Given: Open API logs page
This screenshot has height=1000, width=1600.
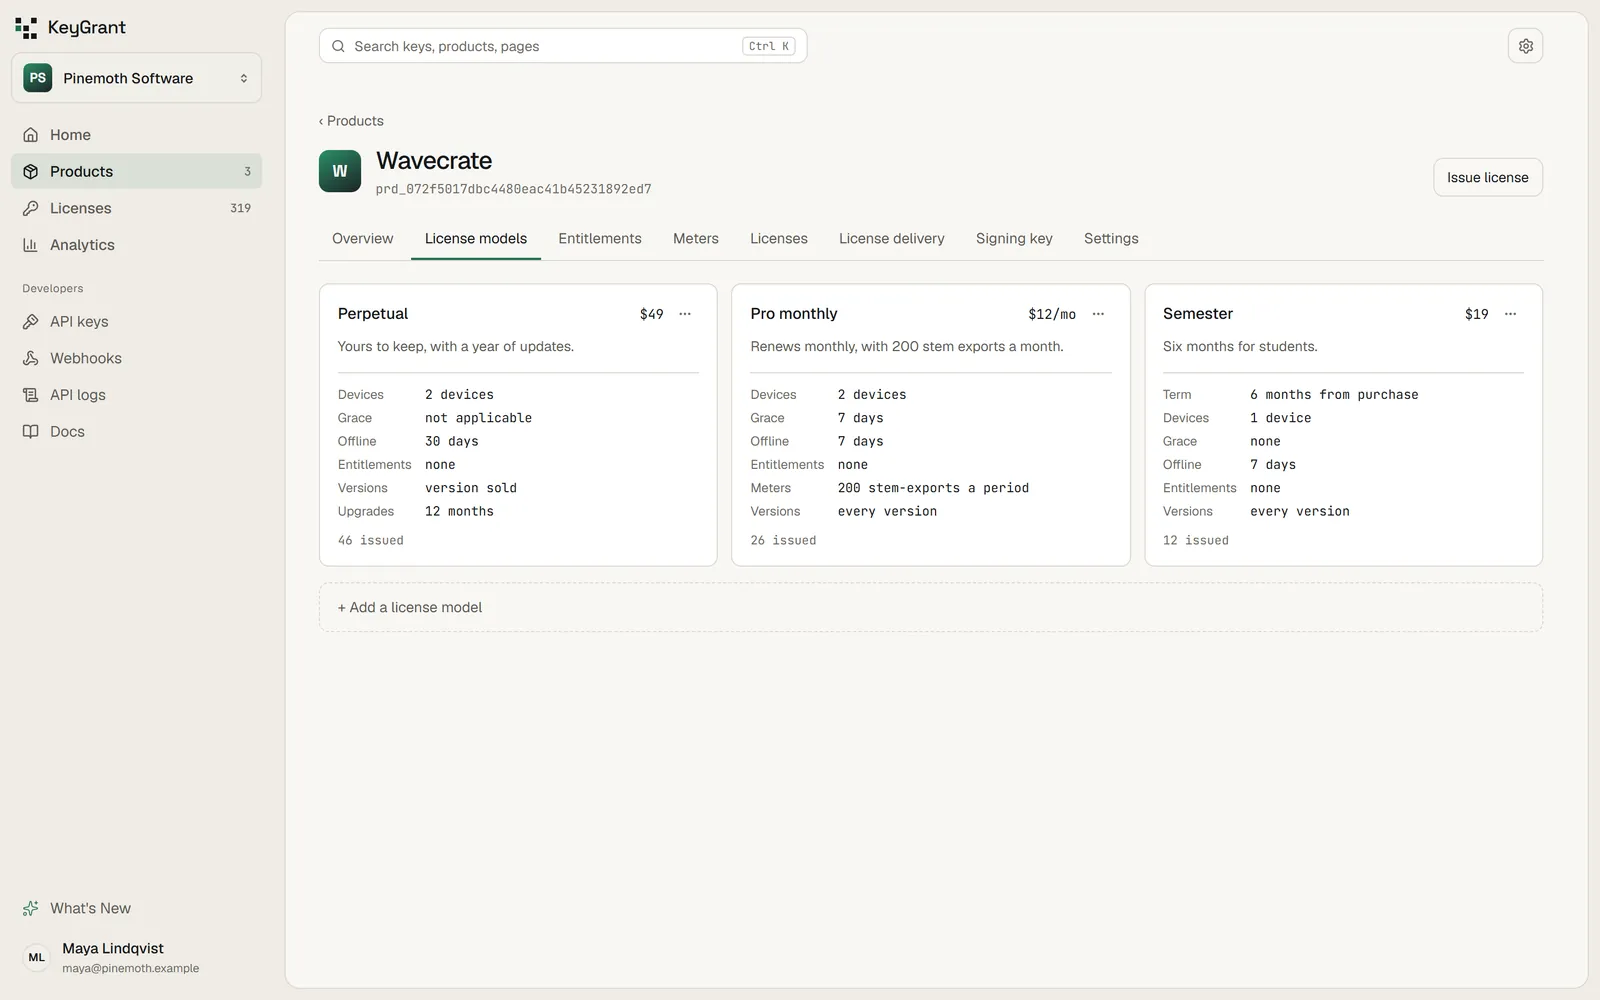Looking at the screenshot, I should pos(136,395).
